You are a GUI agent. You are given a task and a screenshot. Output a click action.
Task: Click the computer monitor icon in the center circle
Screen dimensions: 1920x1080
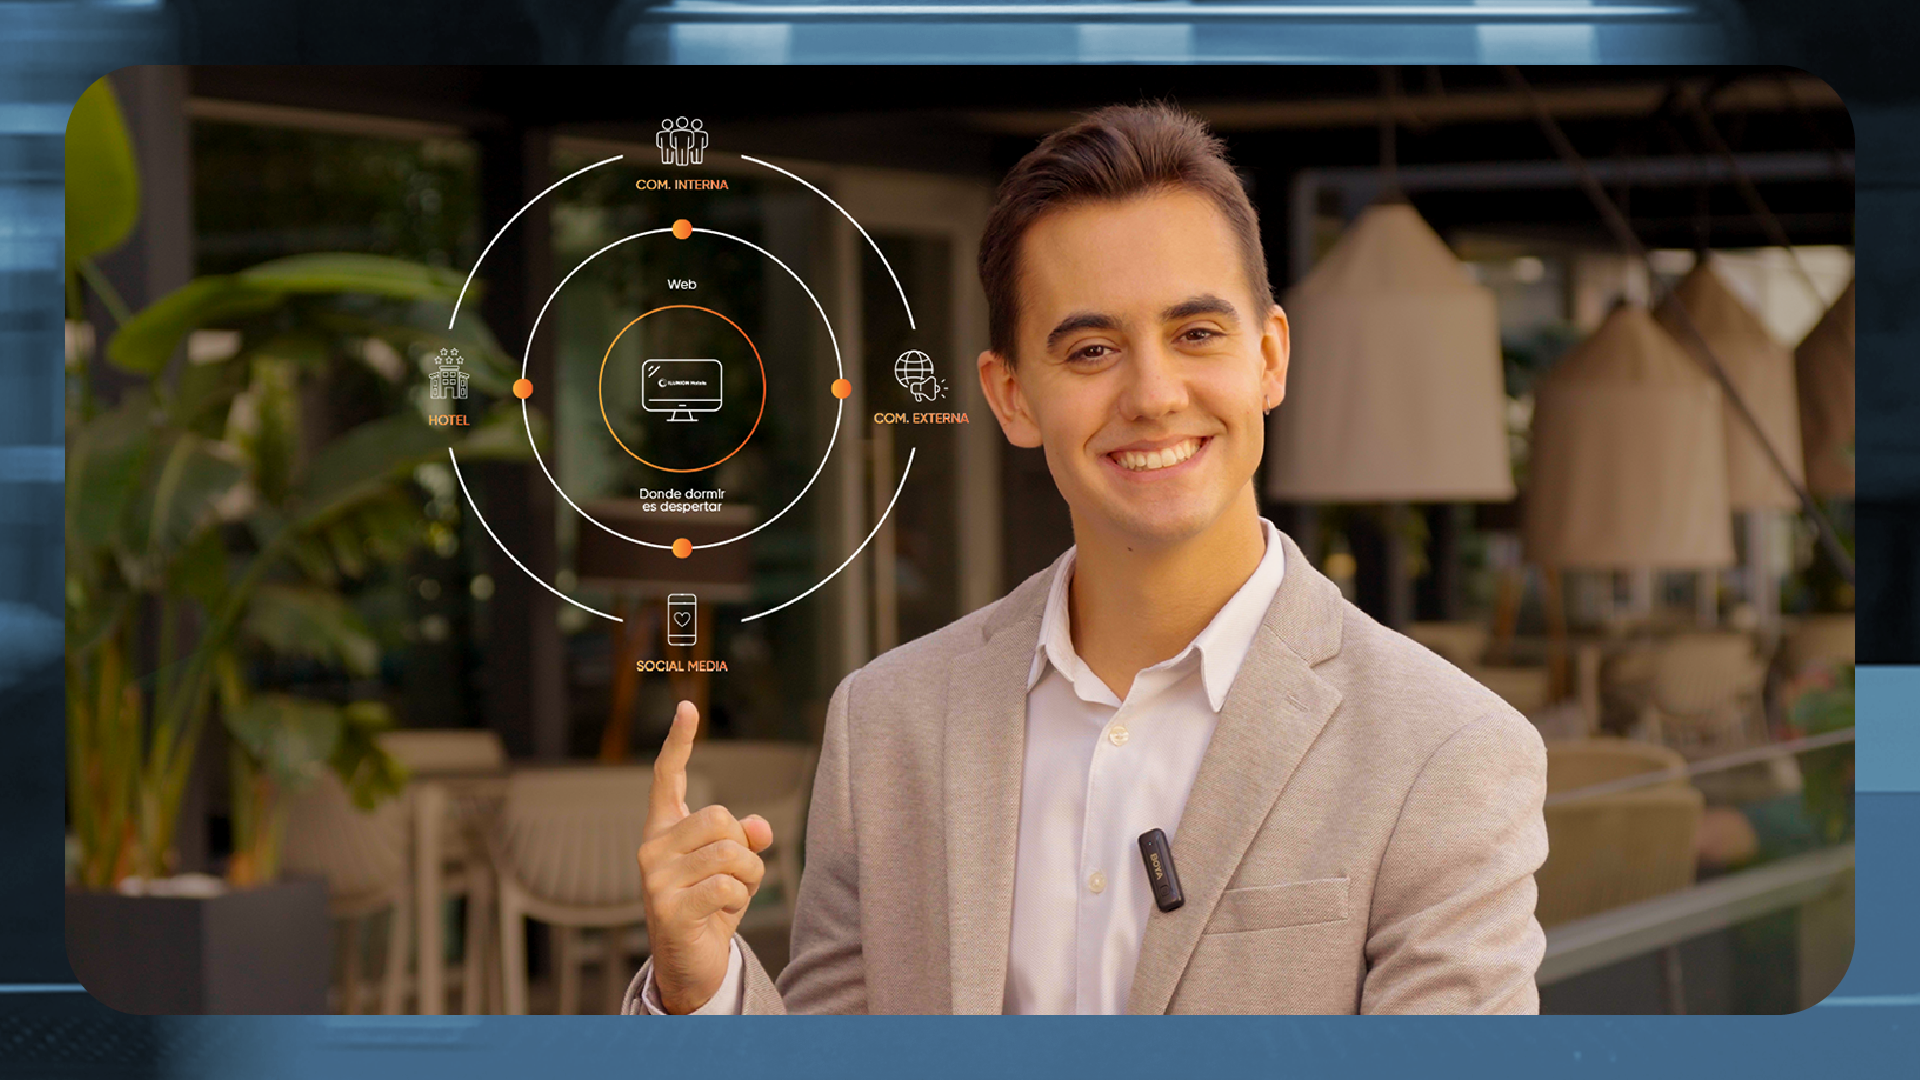point(682,390)
